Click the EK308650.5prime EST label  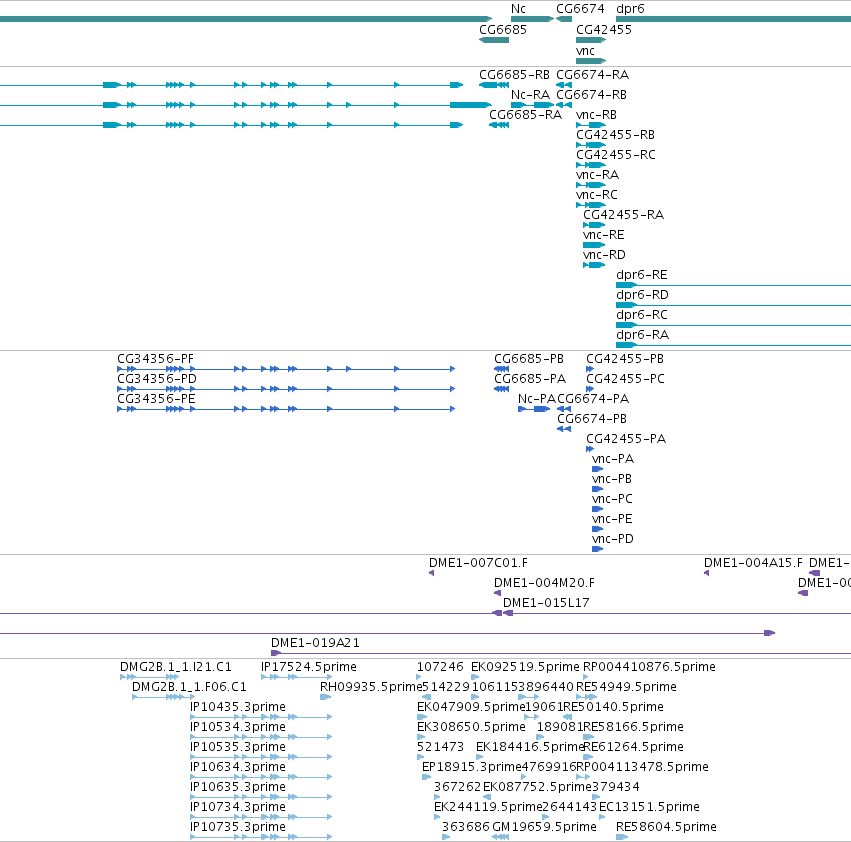coord(471,727)
